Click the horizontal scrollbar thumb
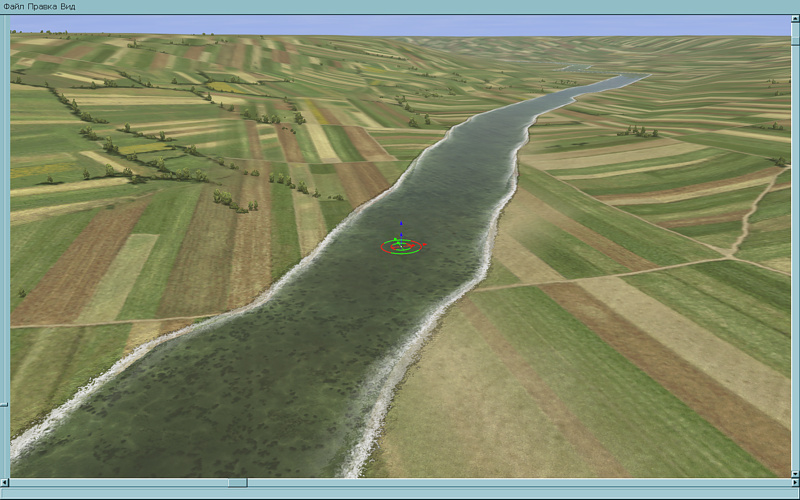 pos(238,482)
